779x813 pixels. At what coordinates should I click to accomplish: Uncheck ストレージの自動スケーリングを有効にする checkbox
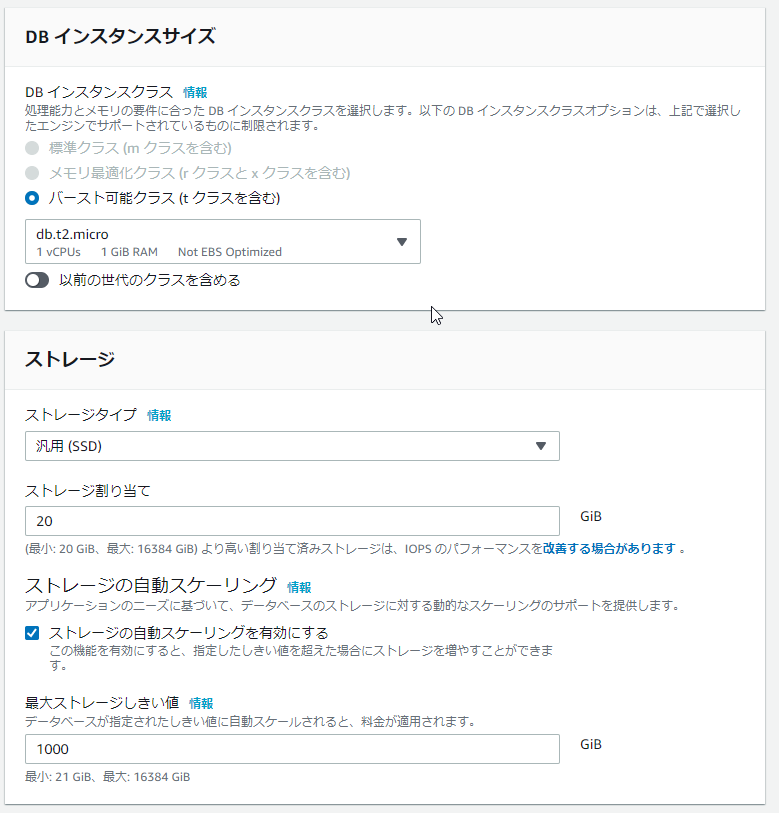pos(32,633)
